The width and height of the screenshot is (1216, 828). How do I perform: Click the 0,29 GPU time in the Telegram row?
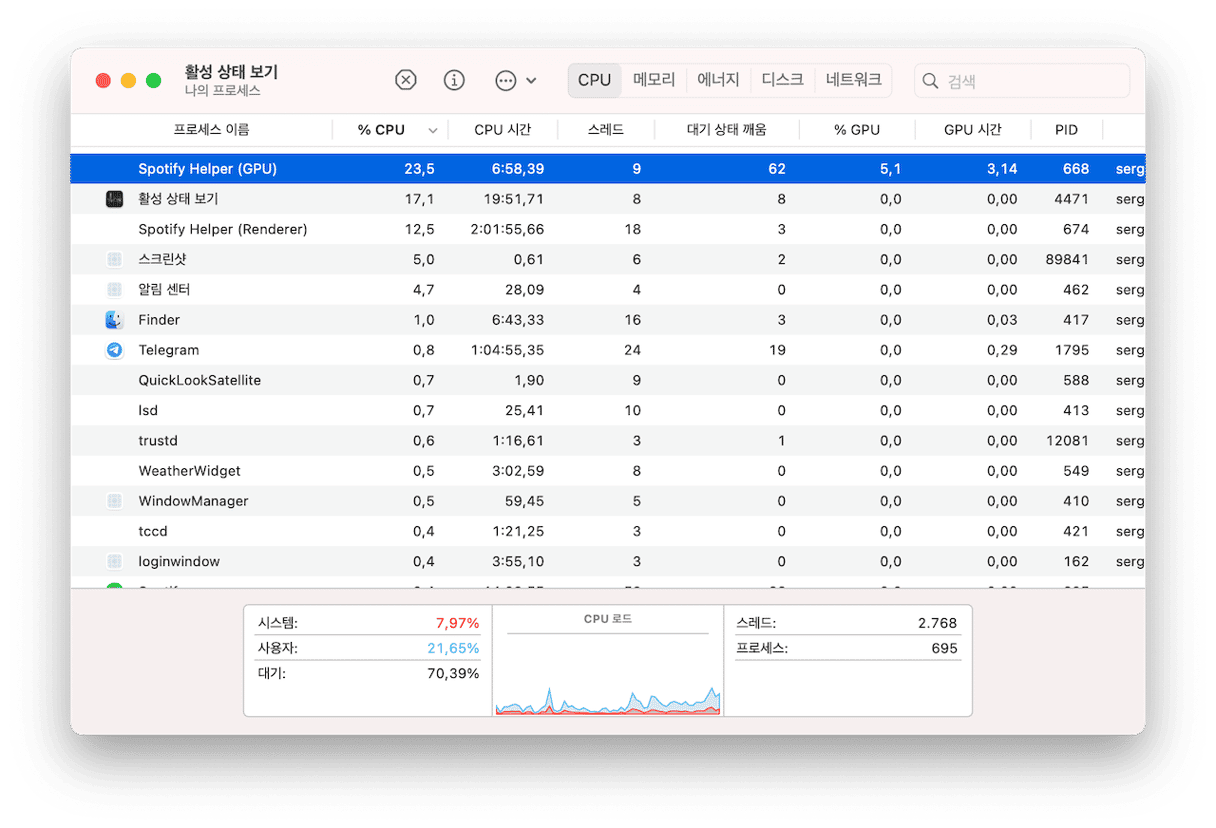point(1002,350)
